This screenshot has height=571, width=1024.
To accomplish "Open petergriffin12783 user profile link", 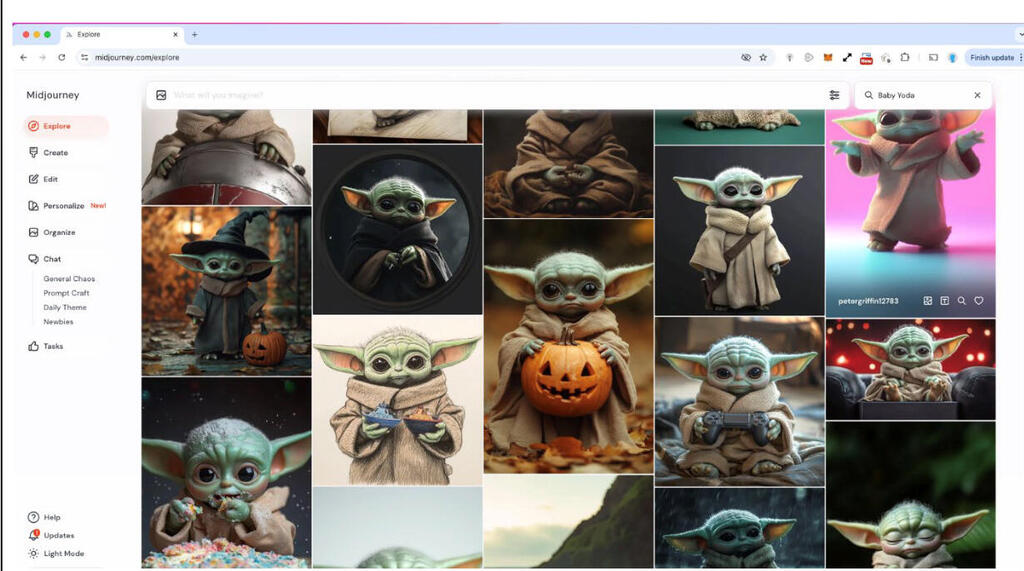I will (868, 301).
